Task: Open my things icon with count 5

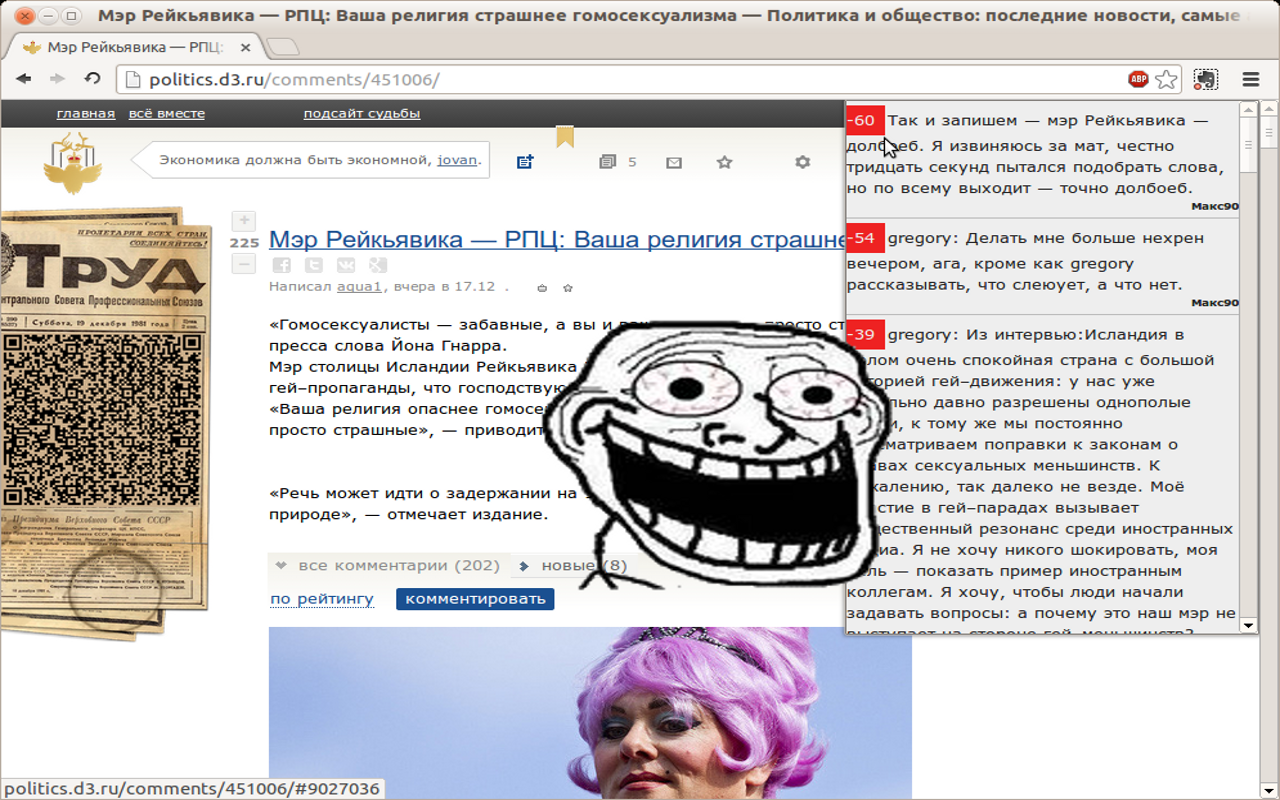Action: pos(617,162)
